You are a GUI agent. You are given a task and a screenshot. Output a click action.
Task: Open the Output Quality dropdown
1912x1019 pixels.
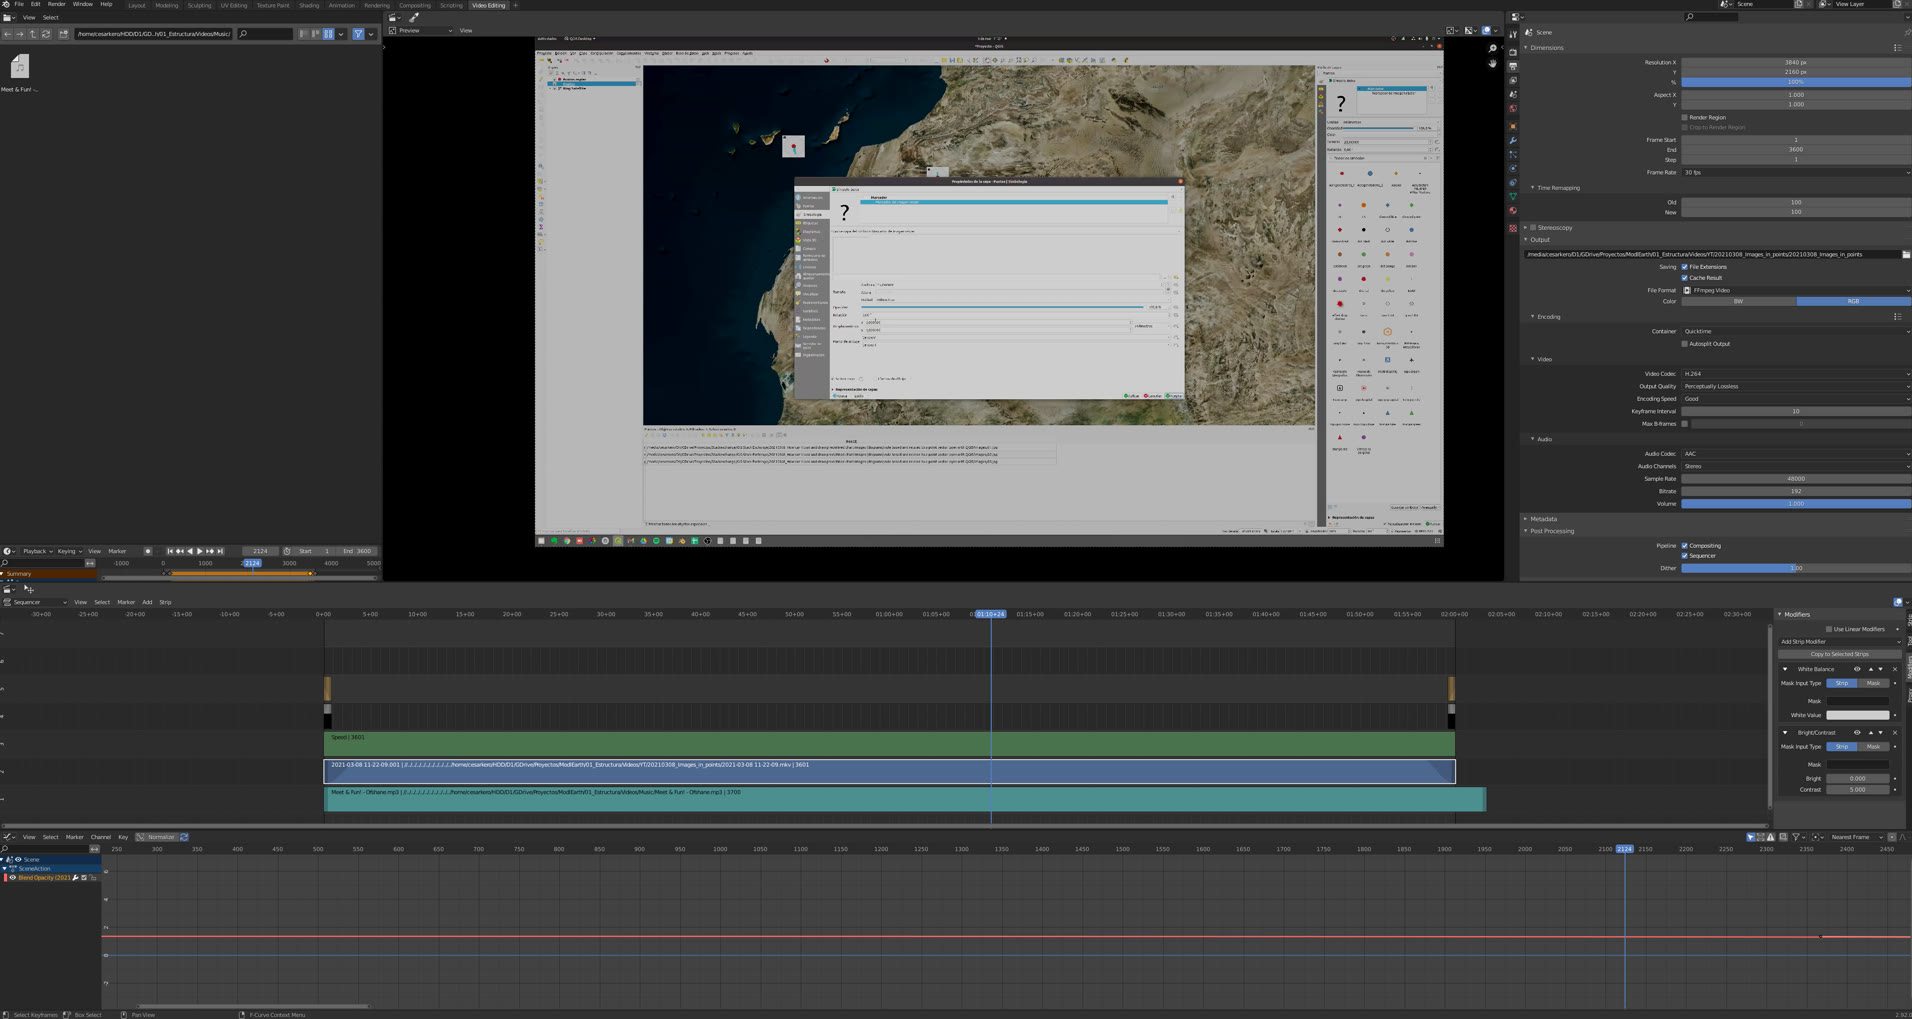(x=1796, y=386)
